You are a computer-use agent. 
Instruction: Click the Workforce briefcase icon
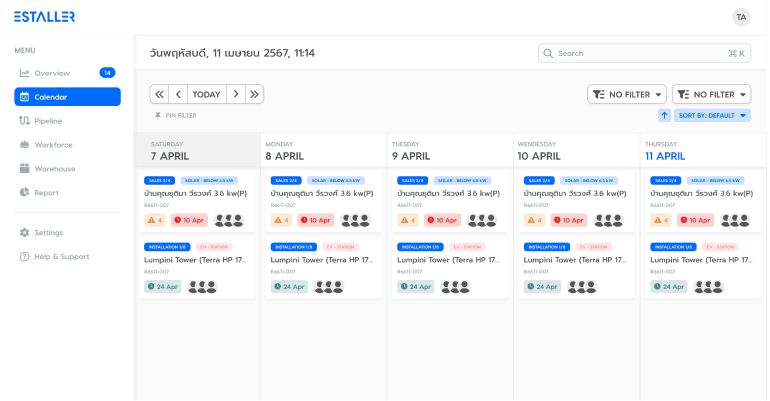tap(25, 145)
